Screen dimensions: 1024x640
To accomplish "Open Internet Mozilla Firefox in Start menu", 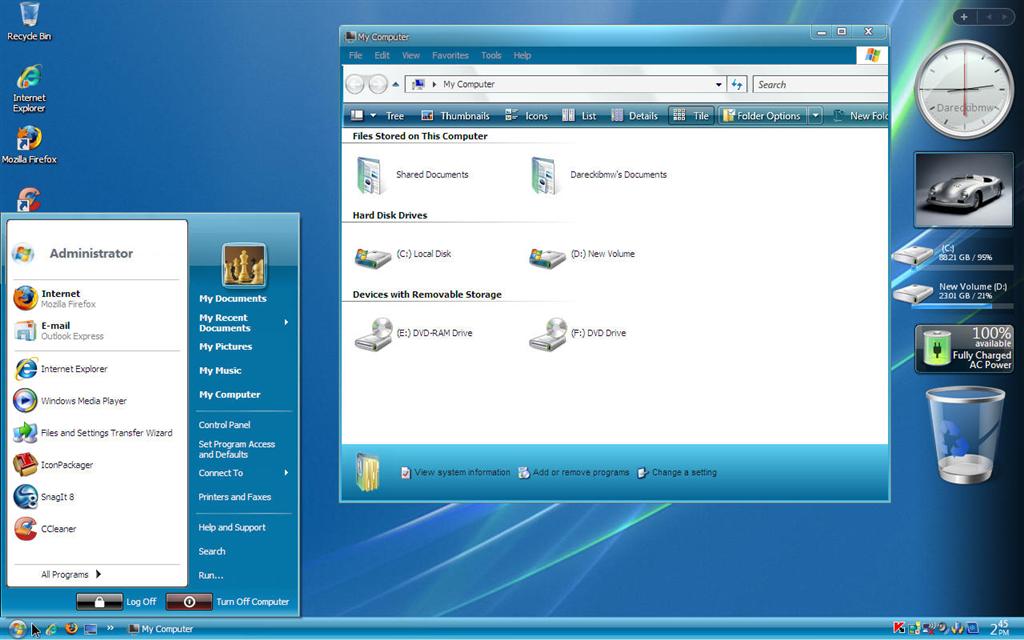I will pyautogui.click(x=95, y=298).
